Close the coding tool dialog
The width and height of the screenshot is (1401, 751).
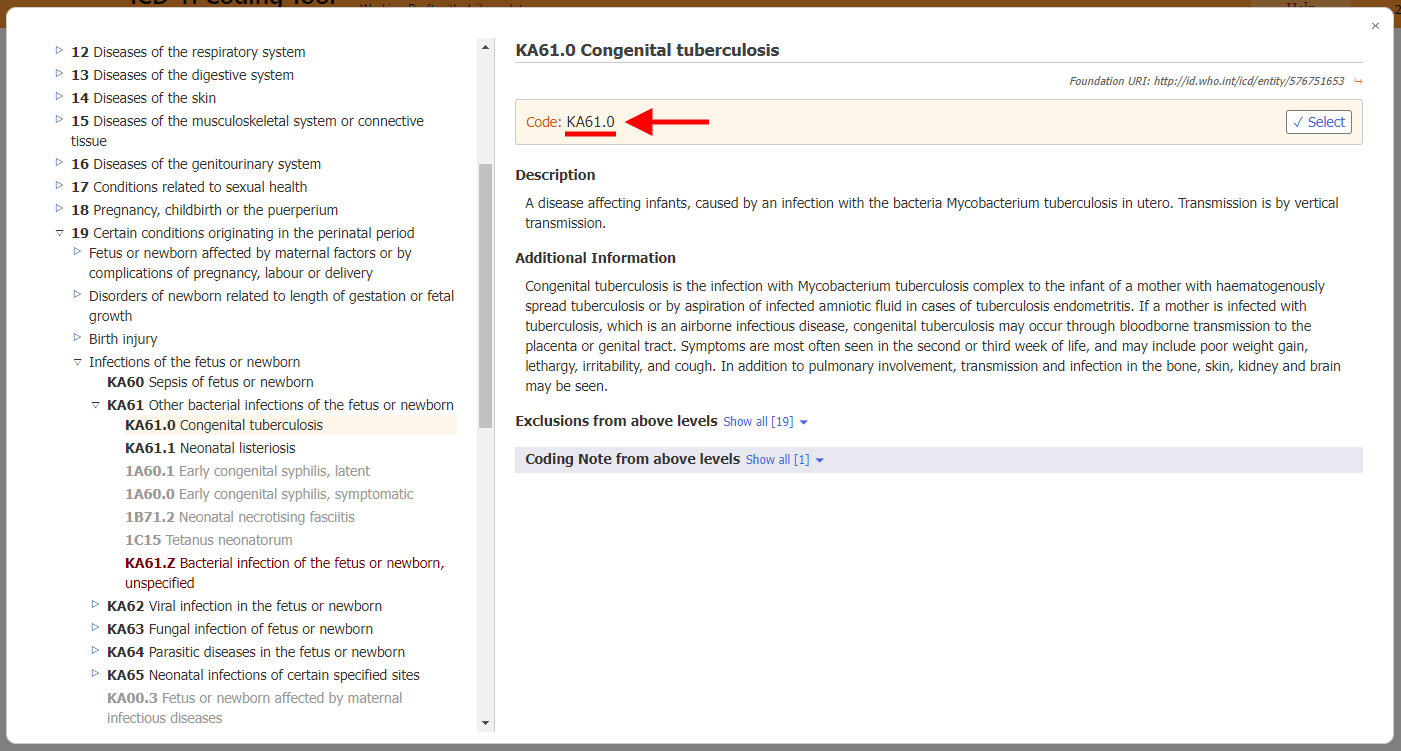[x=1375, y=25]
